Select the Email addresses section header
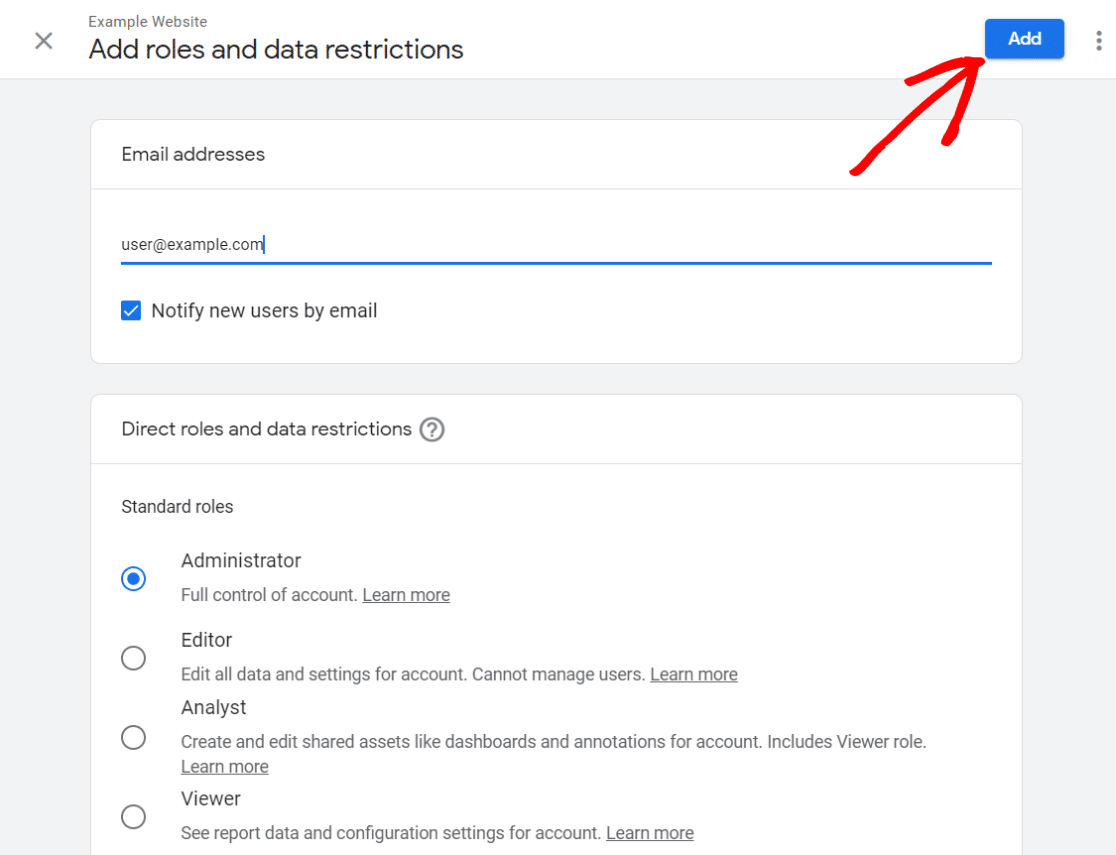Image resolution: width=1116 pixels, height=855 pixels. click(192, 154)
